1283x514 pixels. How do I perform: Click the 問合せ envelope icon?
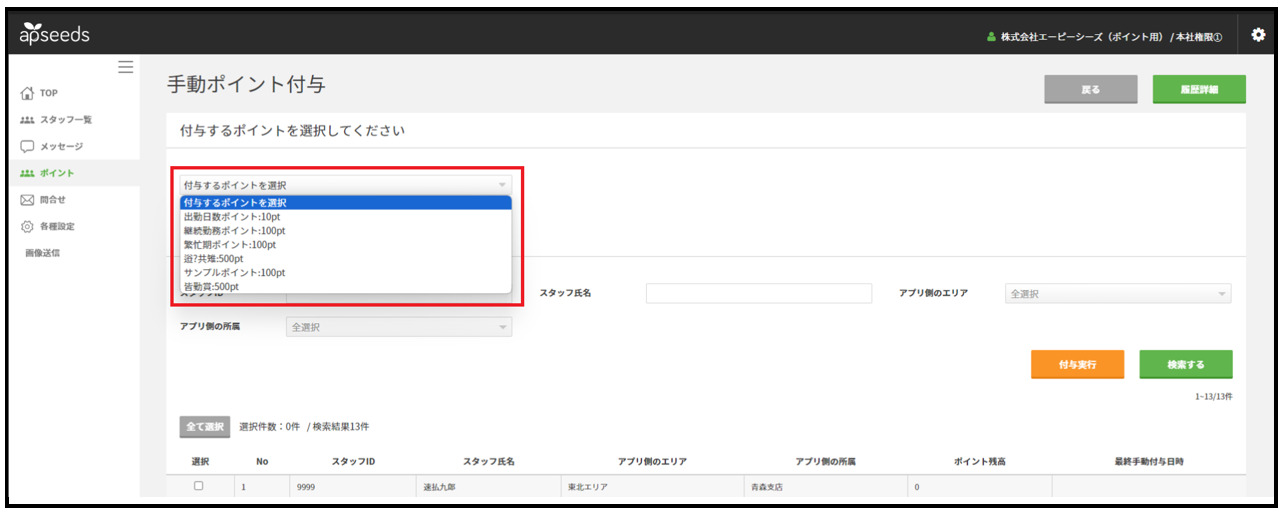(27, 200)
